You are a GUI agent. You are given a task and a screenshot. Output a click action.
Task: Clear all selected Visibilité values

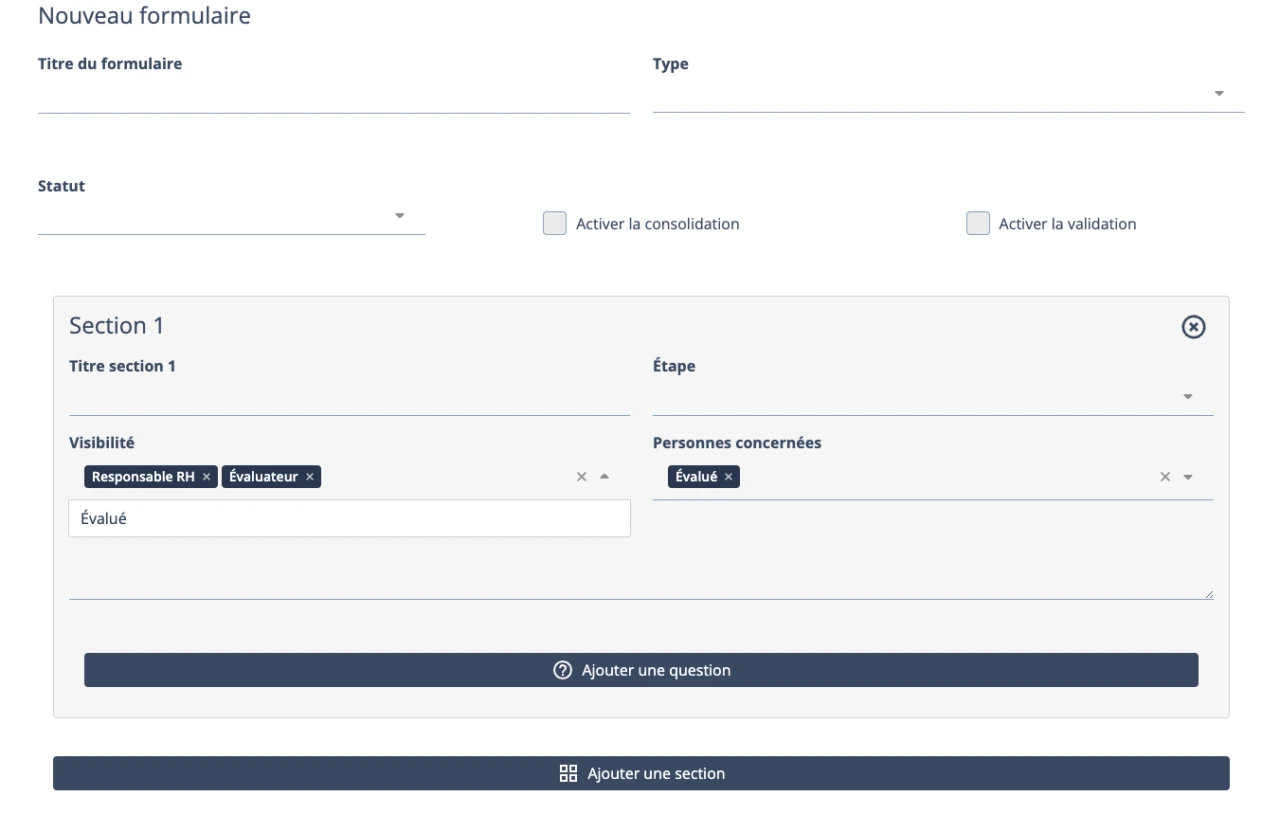point(581,477)
